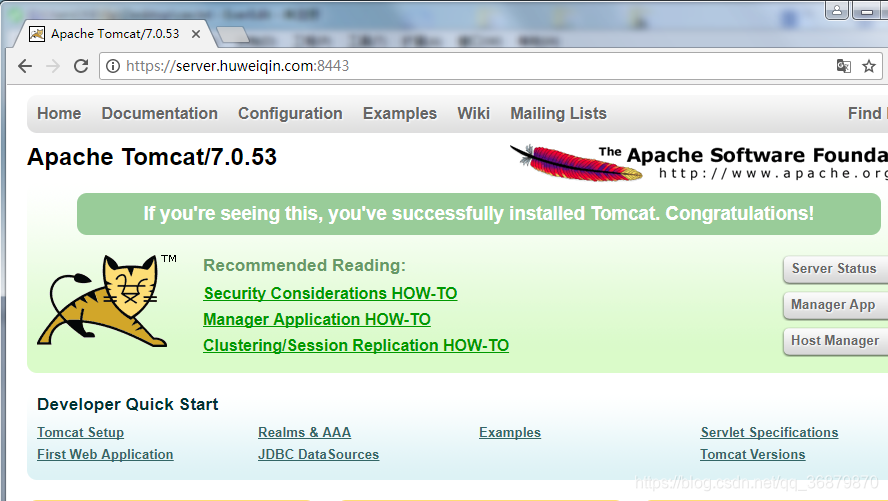Open the Wiki menu item
Image resolution: width=888 pixels, height=501 pixels.
(473, 113)
